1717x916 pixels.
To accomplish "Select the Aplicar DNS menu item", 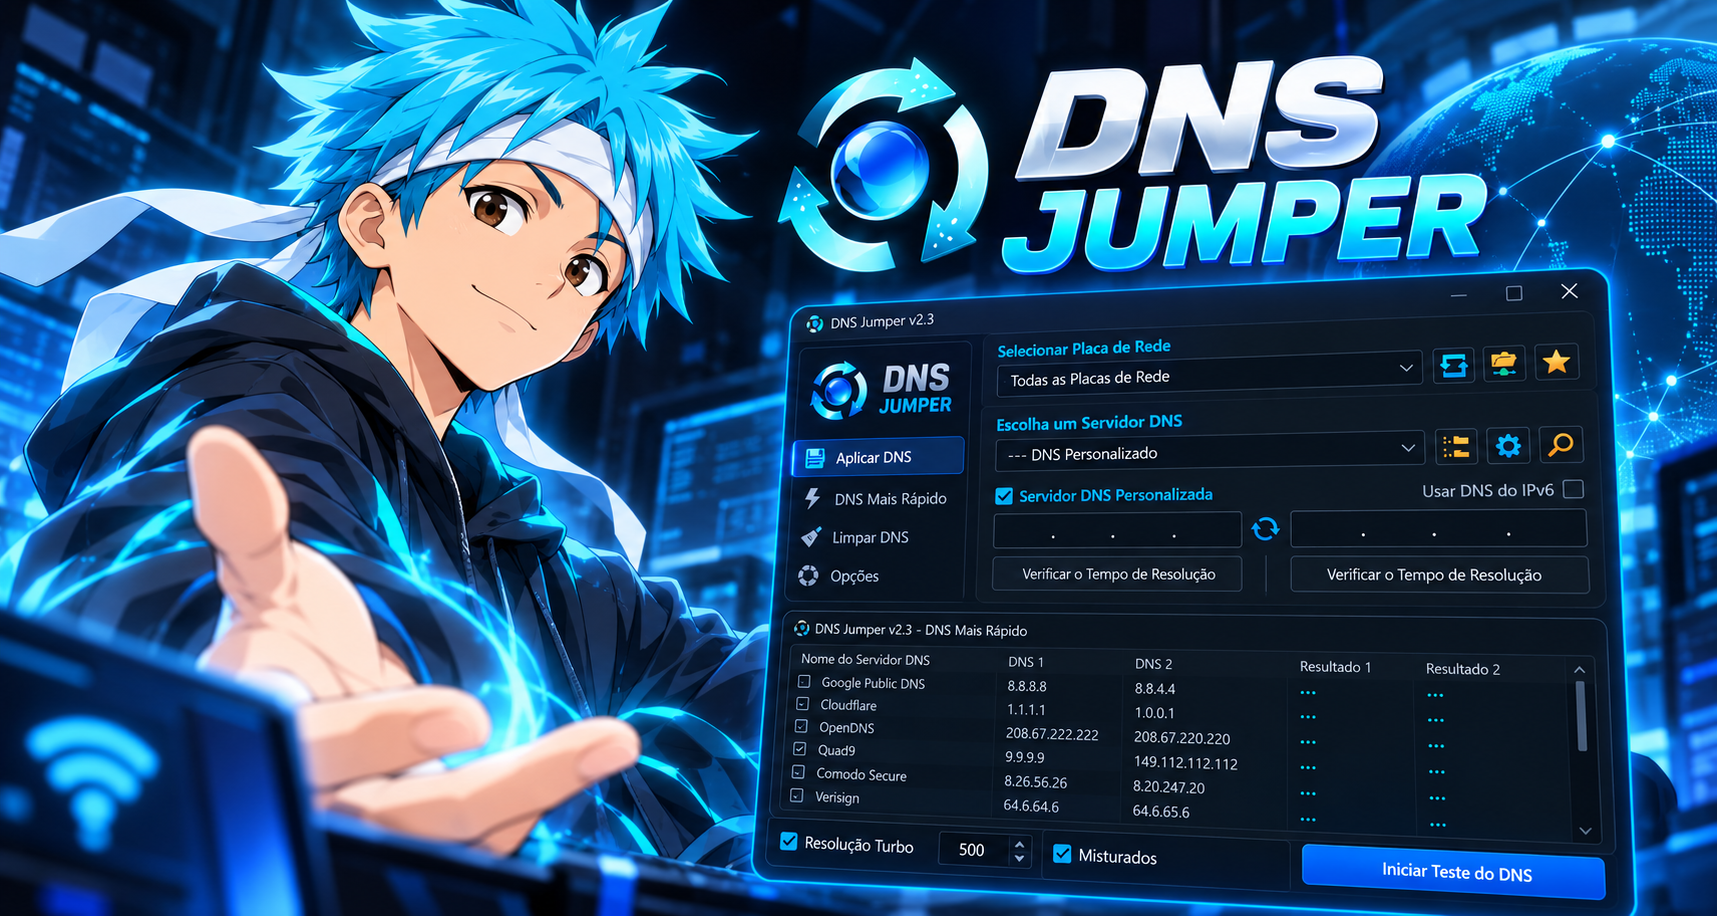I will (x=878, y=457).
